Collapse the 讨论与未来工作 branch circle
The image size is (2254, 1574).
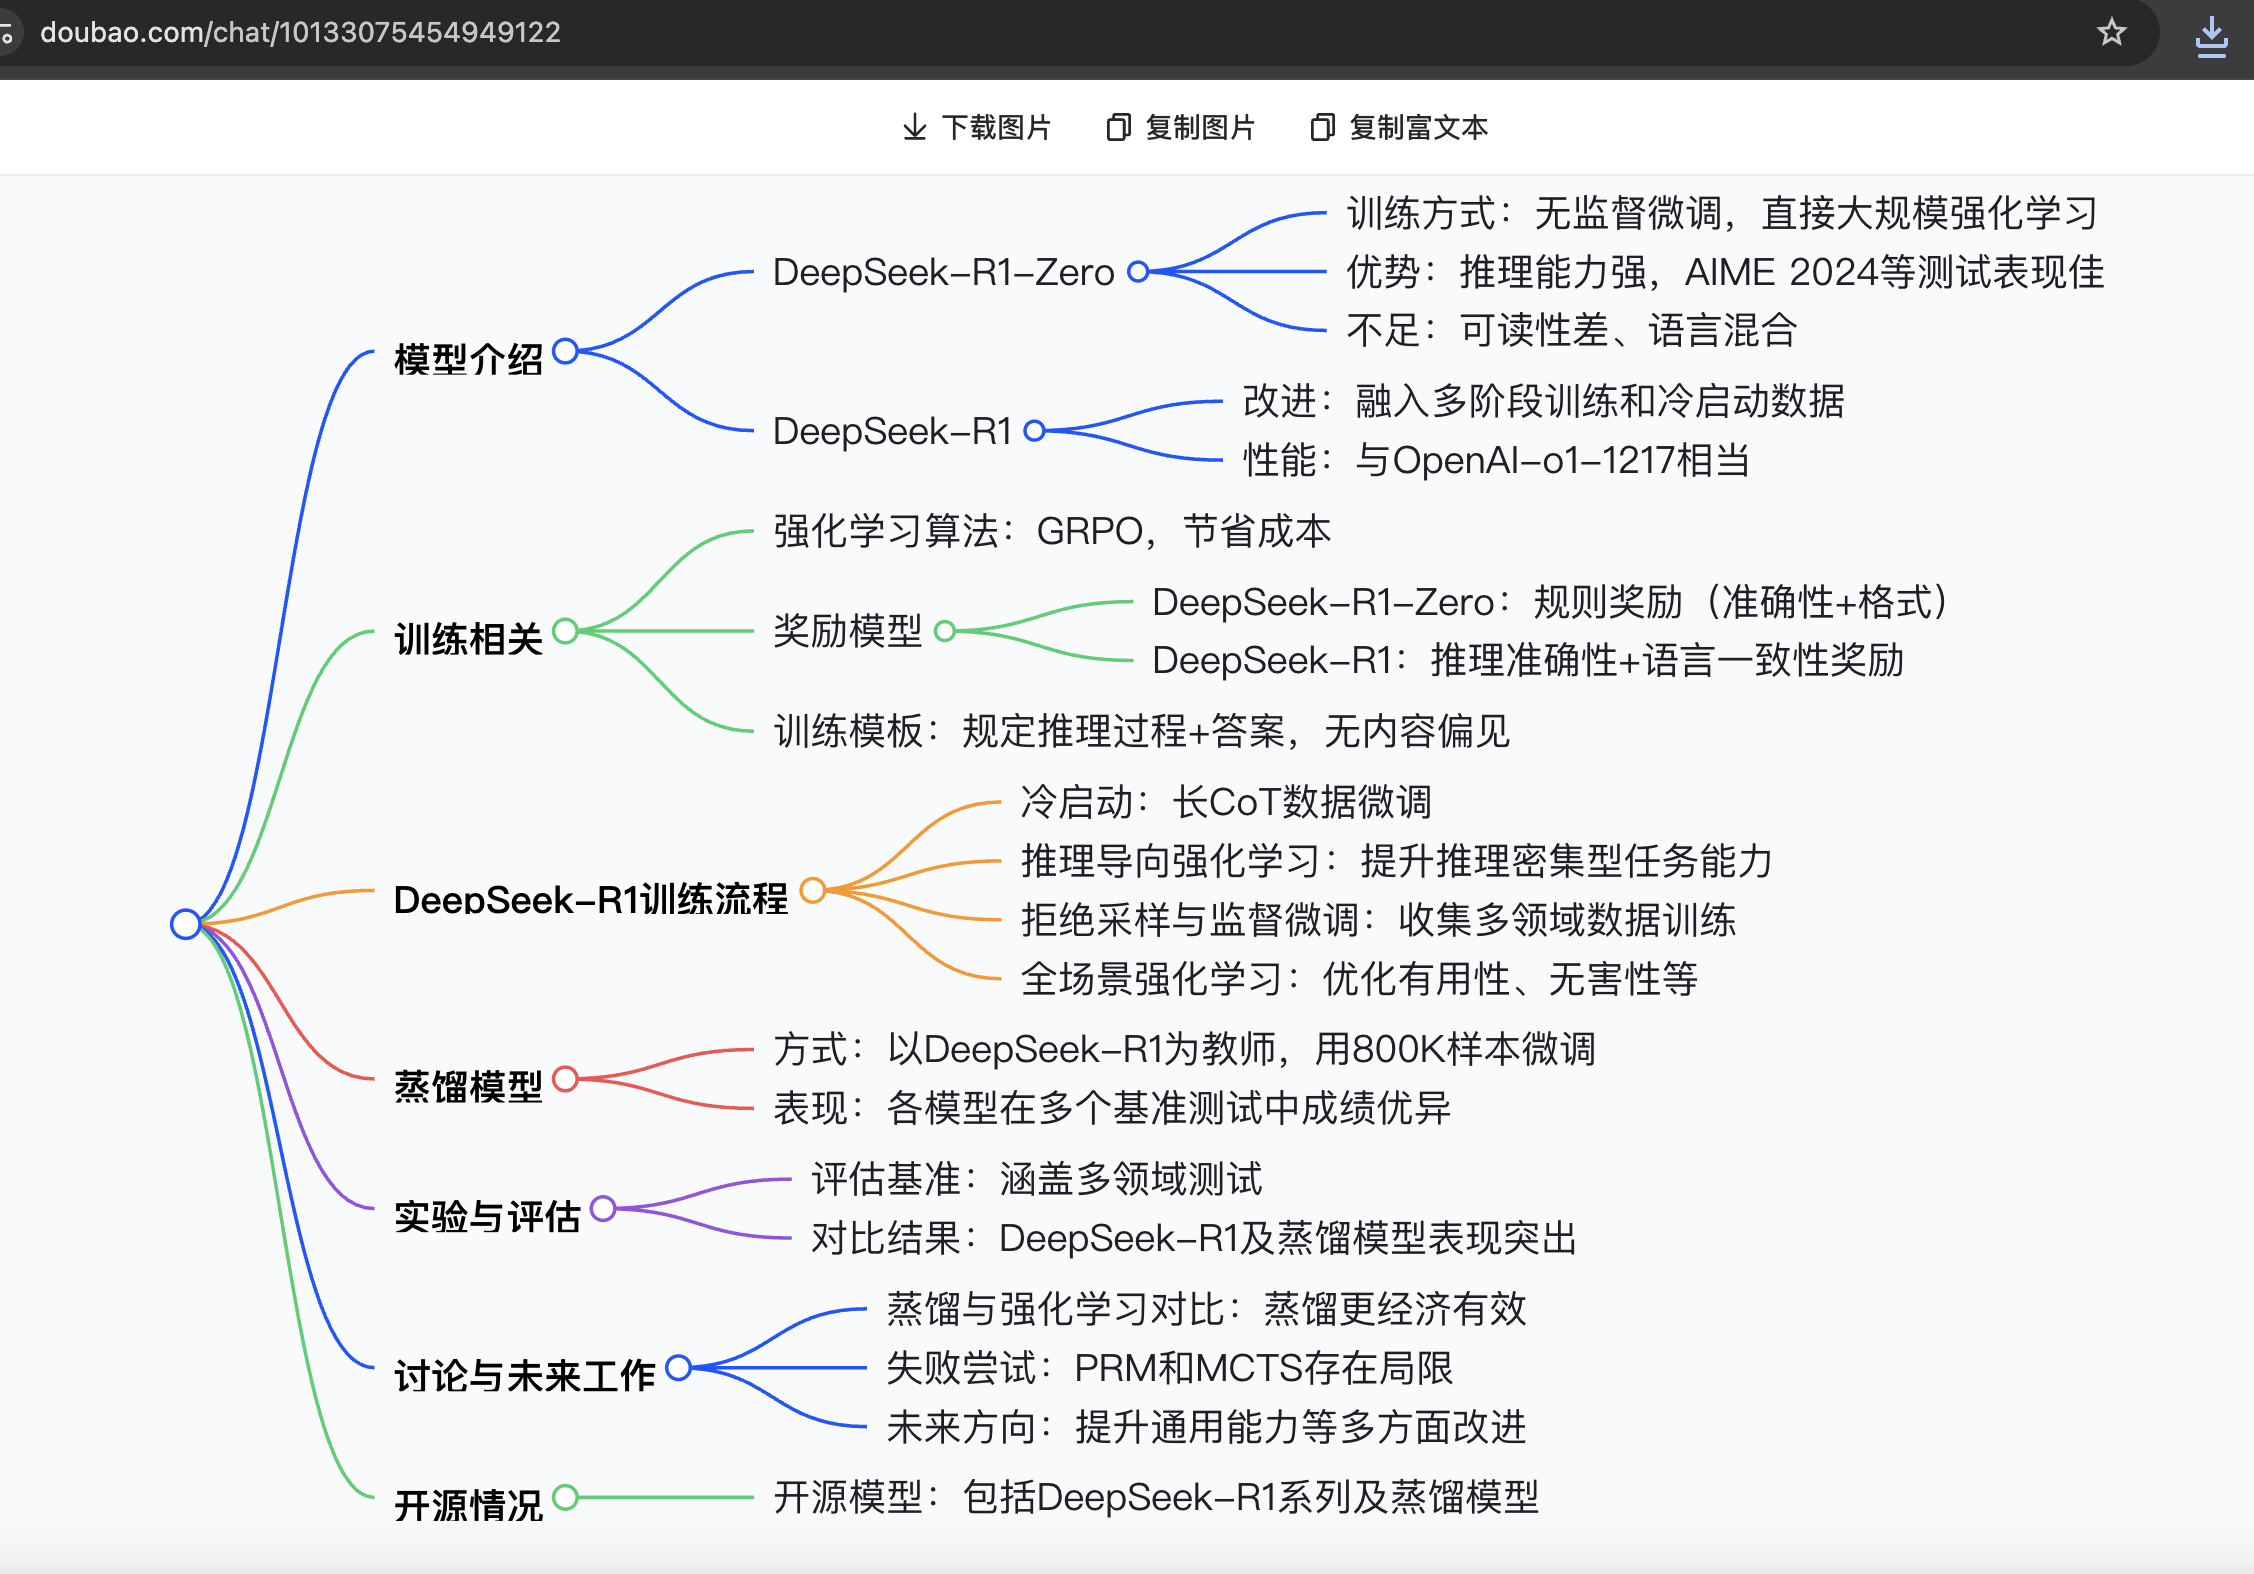click(679, 1368)
